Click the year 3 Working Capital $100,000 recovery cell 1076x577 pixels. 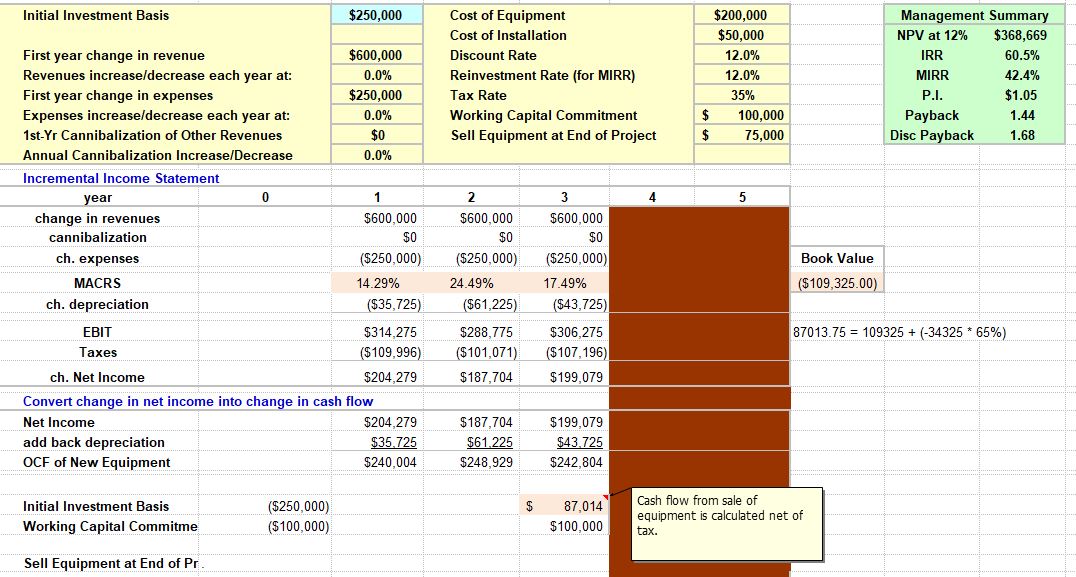[x=564, y=526]
